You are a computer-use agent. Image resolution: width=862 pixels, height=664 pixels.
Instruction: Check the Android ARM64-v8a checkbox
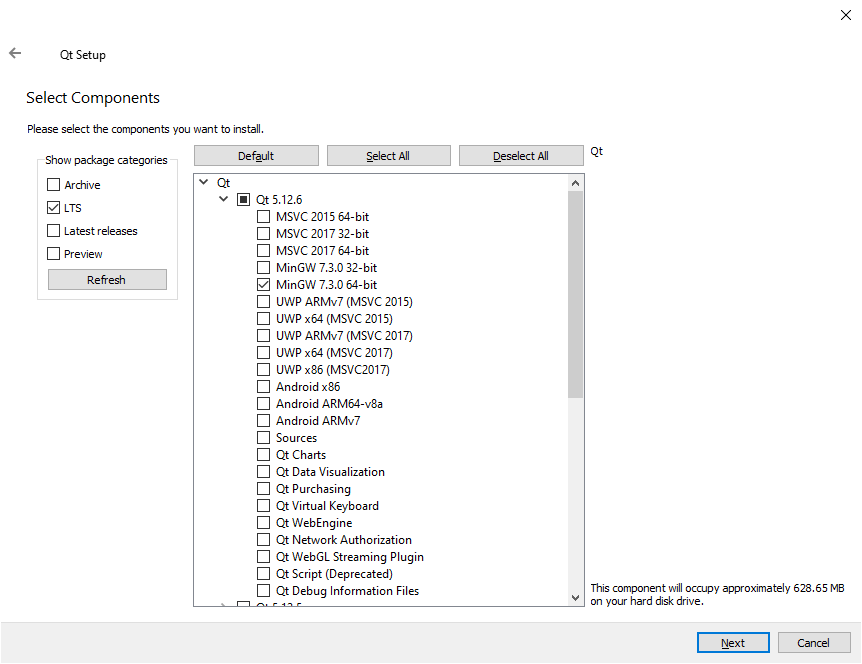pos(264,404)
